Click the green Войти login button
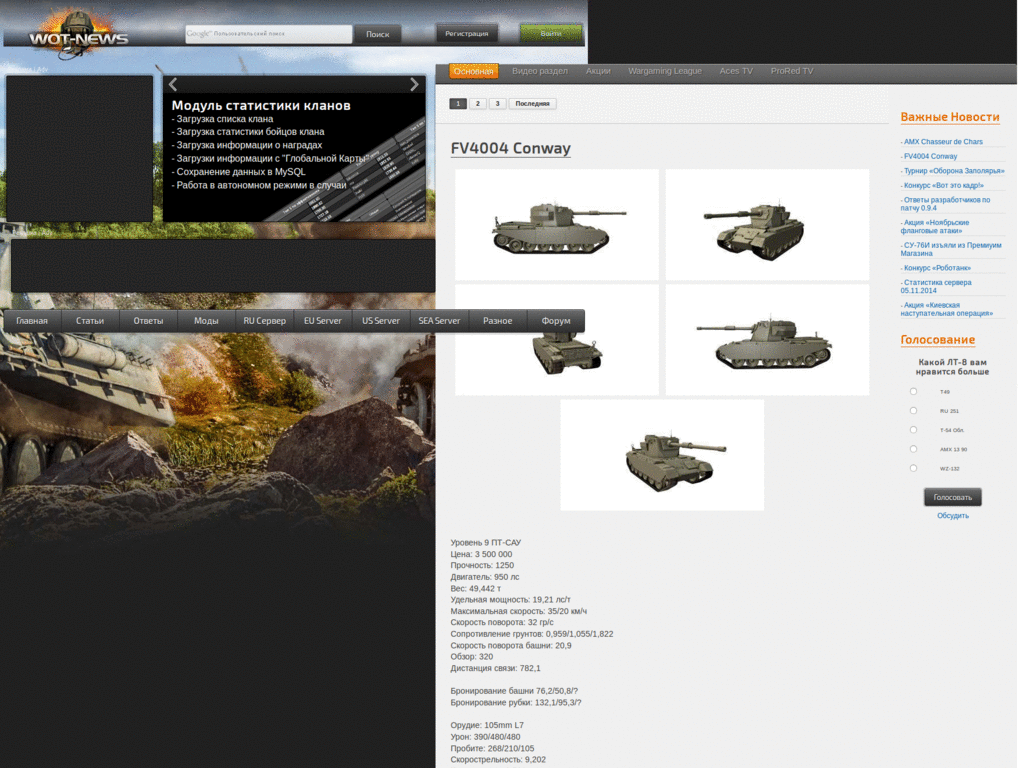 [551, 33]
